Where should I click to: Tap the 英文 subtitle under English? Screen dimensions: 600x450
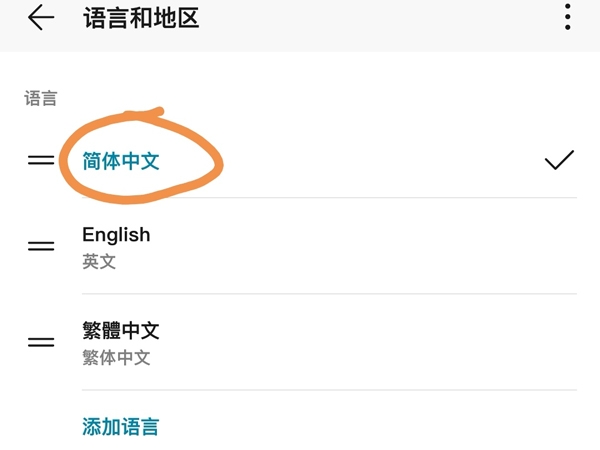(x=99, y=262)
